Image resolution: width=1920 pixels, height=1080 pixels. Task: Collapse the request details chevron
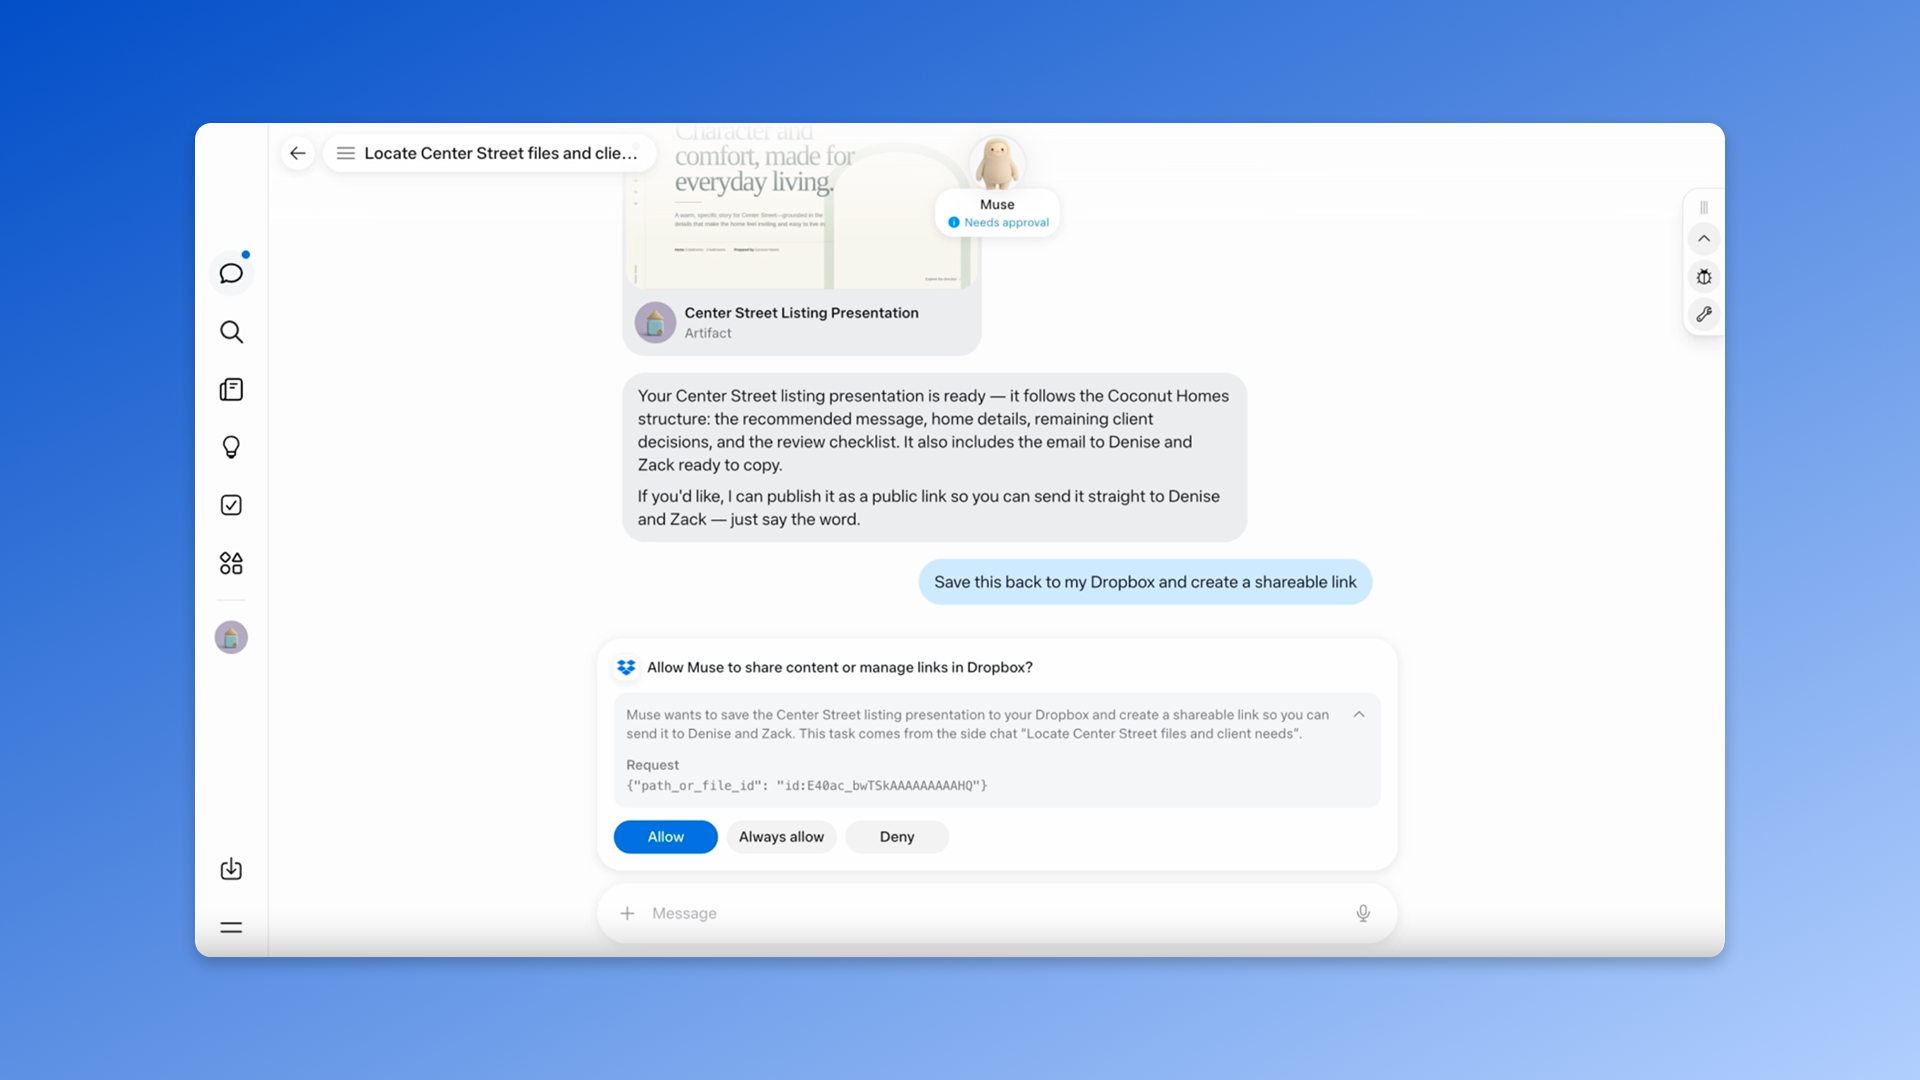[x=1359, y=714]
